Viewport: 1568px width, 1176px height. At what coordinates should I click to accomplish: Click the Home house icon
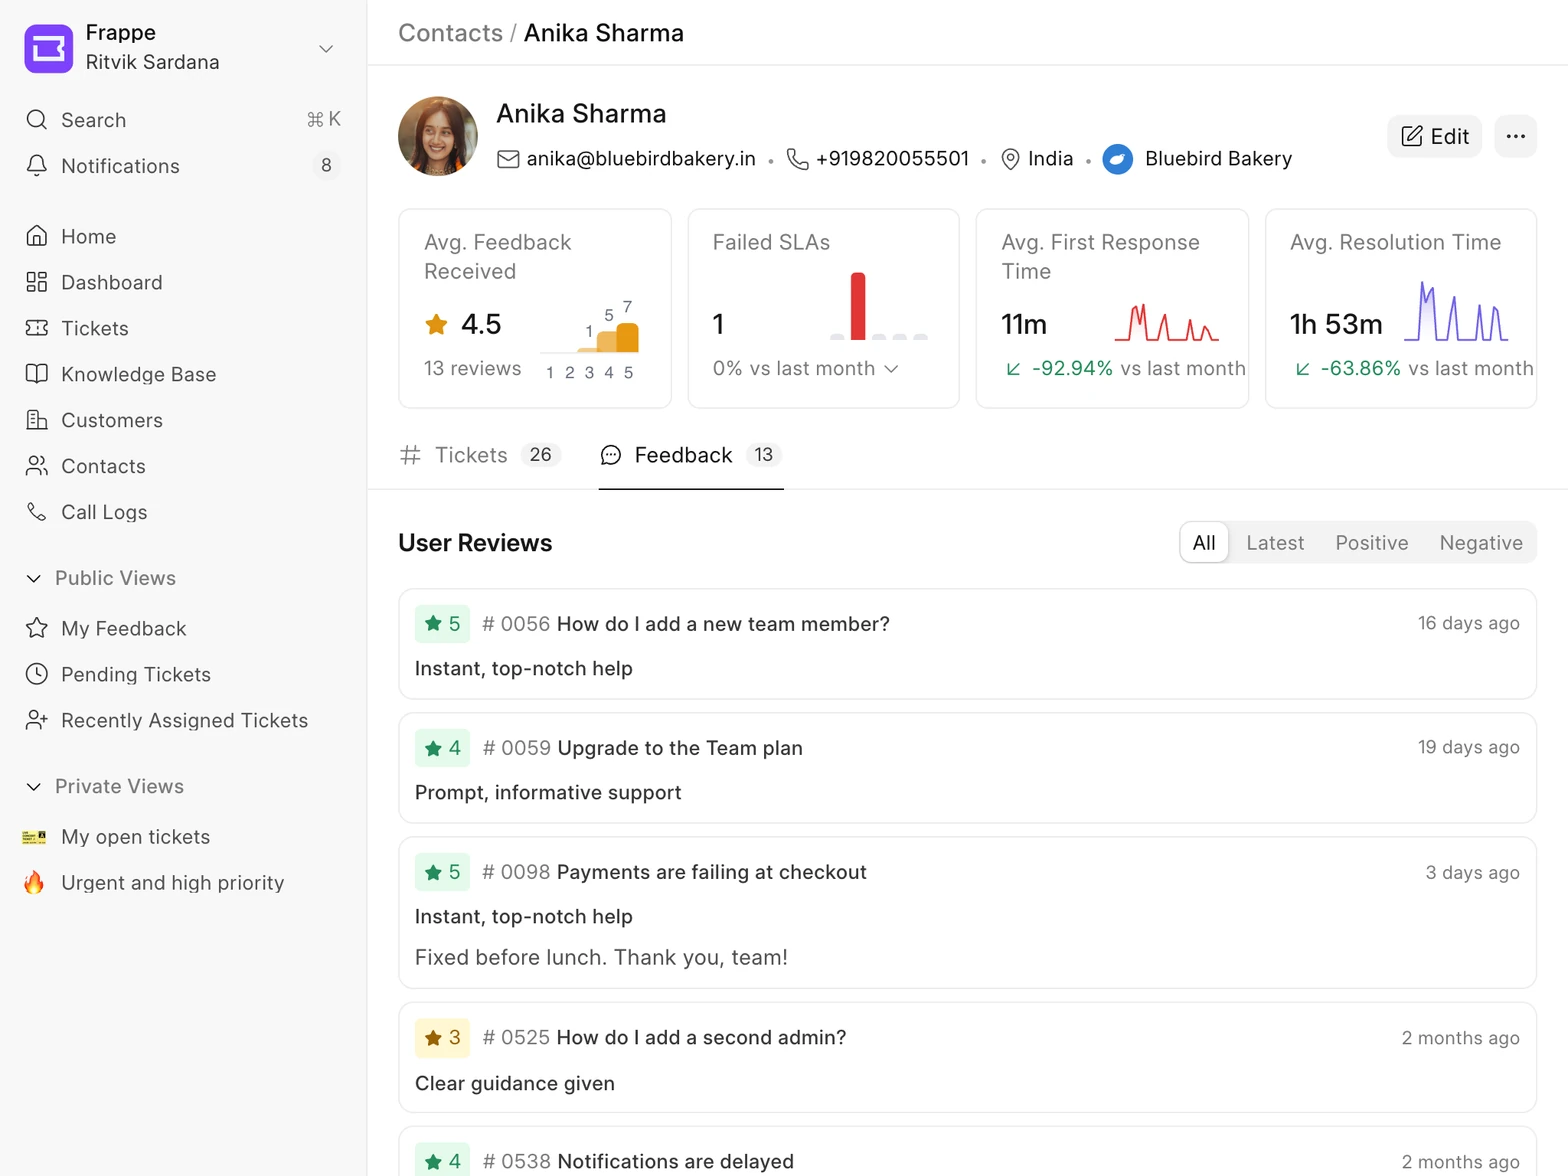point(37,236)
